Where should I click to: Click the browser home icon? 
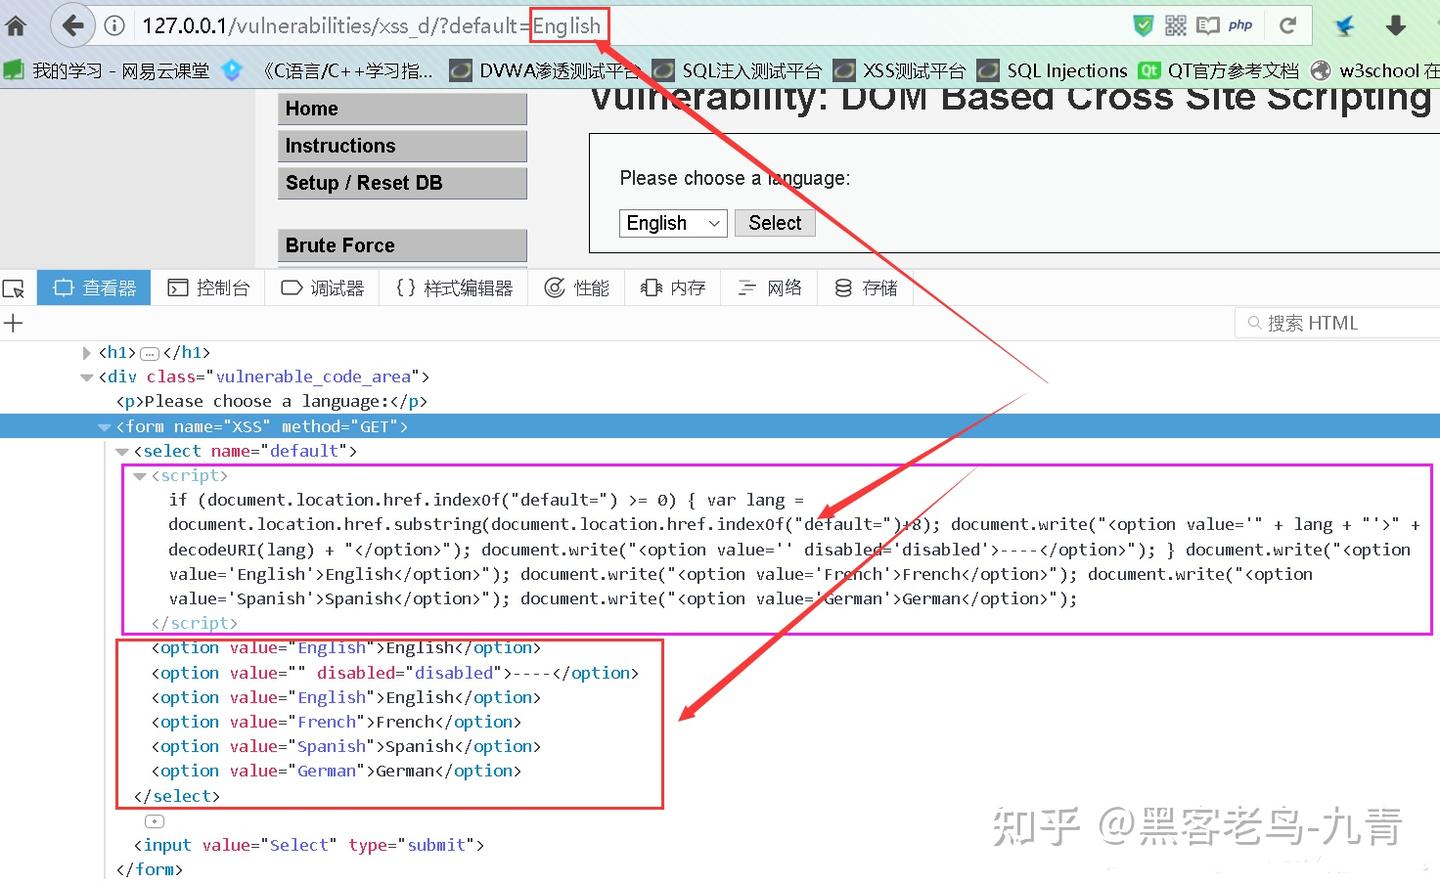(x=16, y=26)
